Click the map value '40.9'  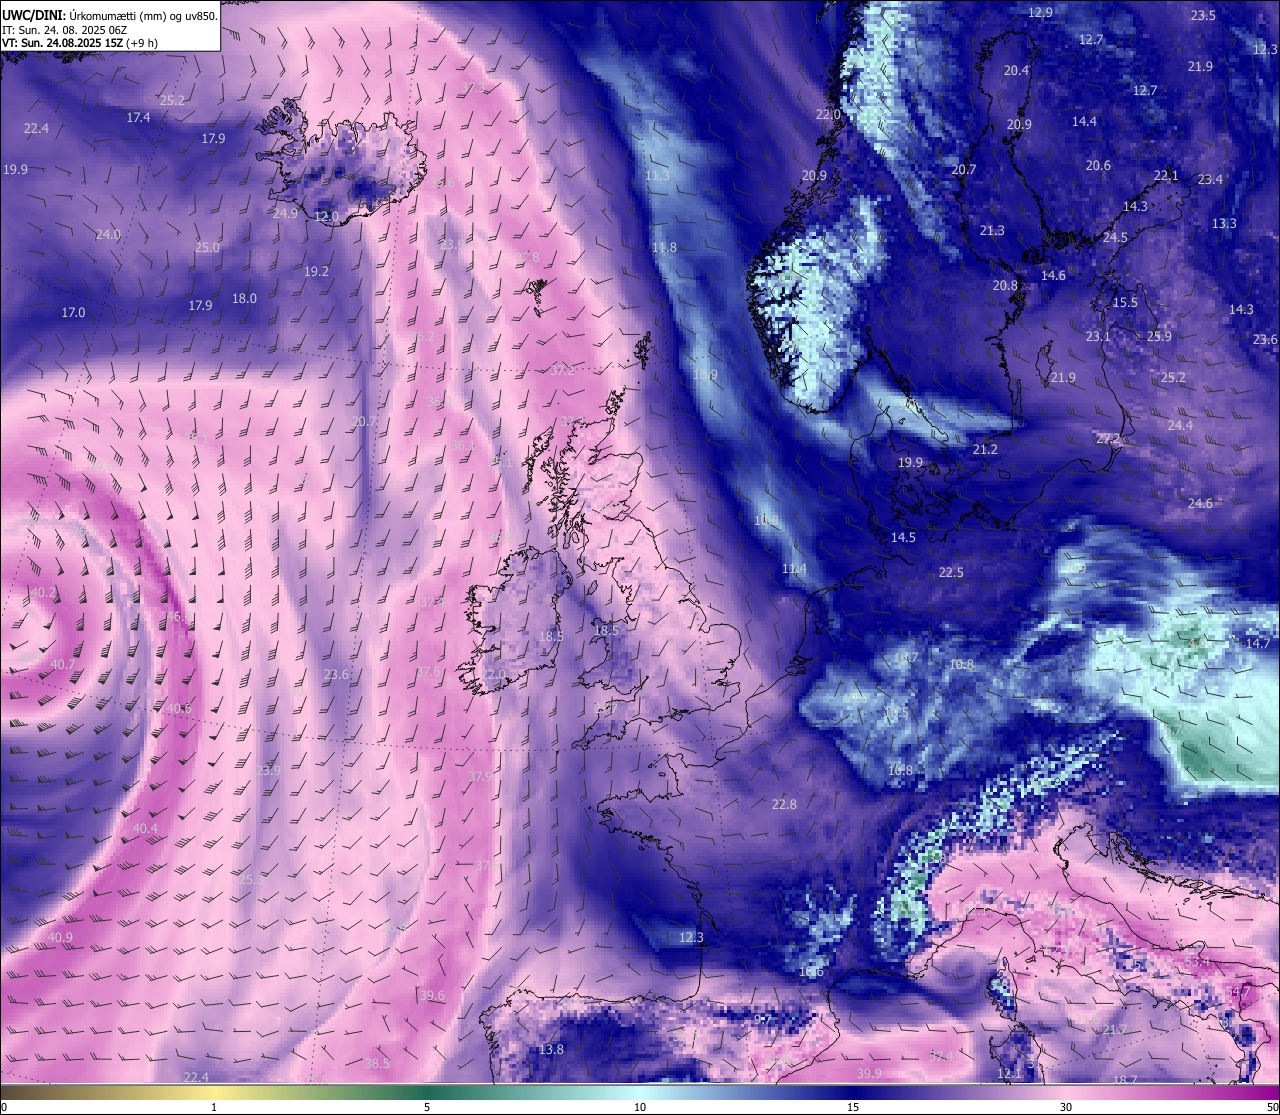(60, 937)
